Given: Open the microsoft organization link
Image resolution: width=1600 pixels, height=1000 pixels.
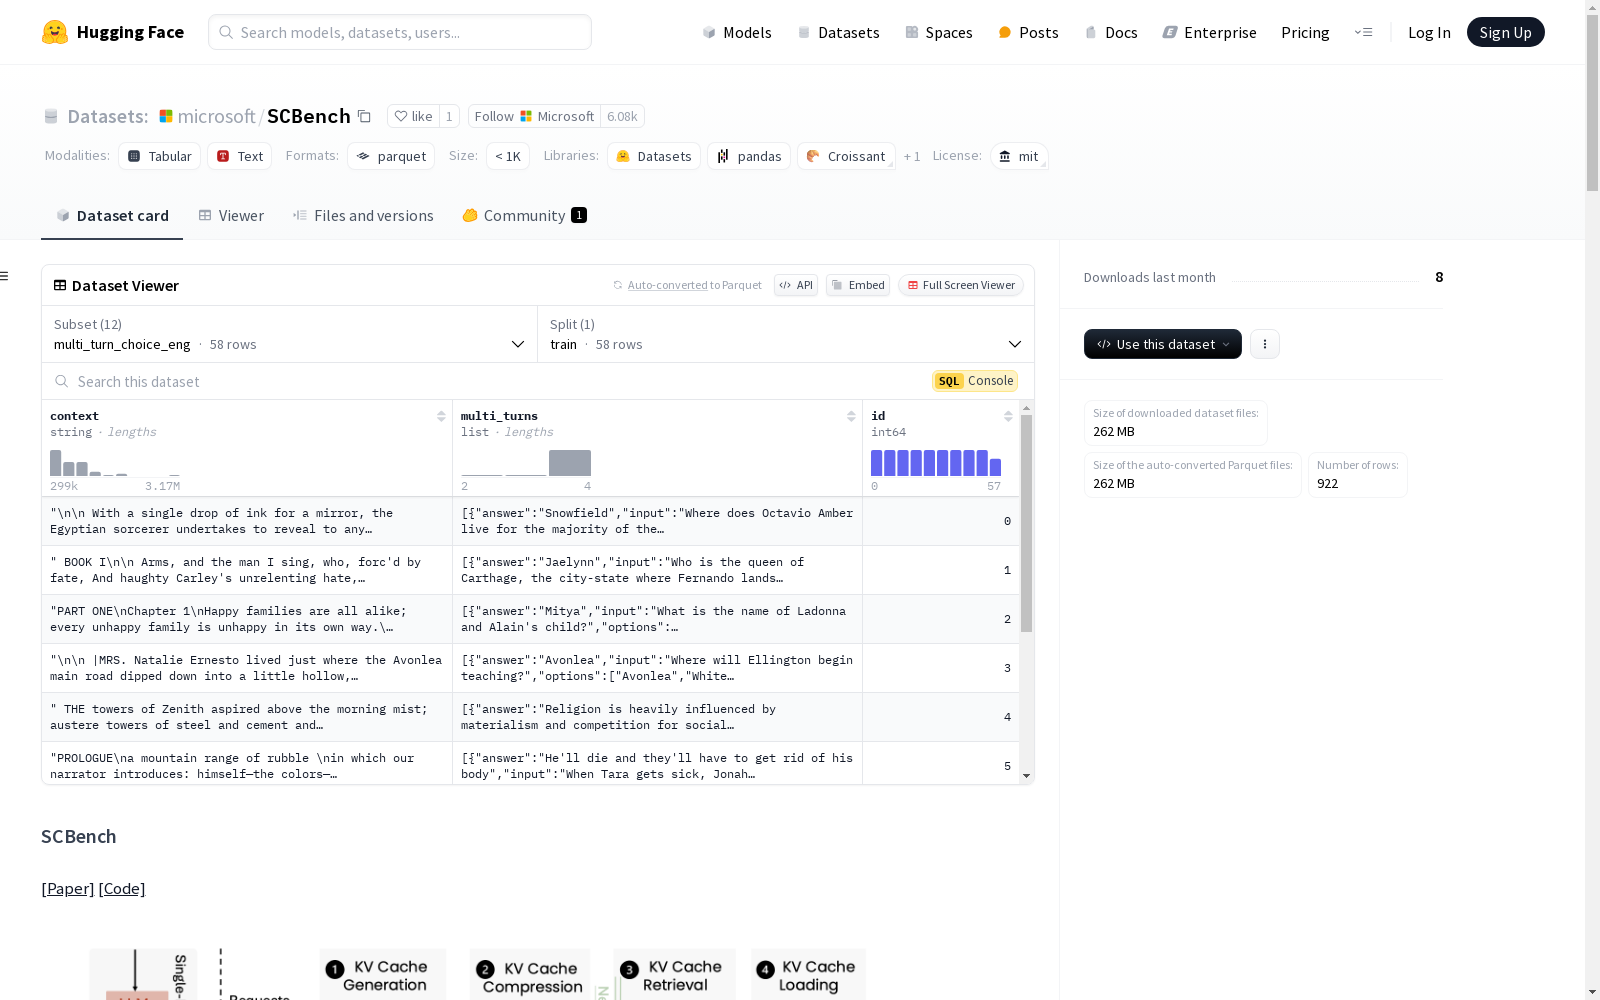Looking at the screenshot, I should 217,116.
